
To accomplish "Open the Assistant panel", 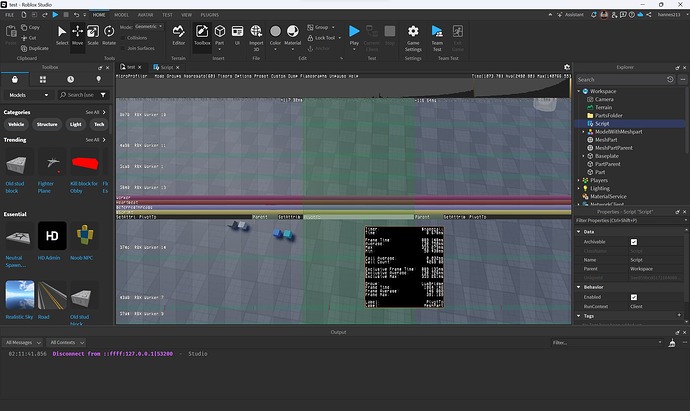I will pos(570,15).
